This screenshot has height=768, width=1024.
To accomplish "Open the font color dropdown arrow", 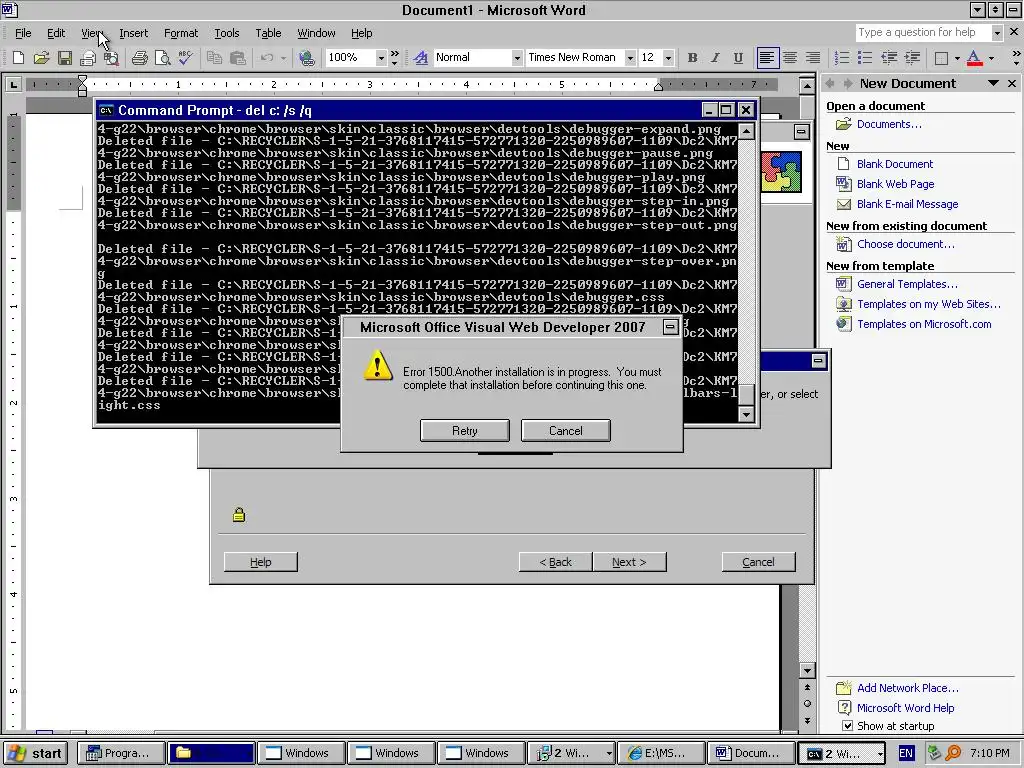I will [x=991, y=57].
